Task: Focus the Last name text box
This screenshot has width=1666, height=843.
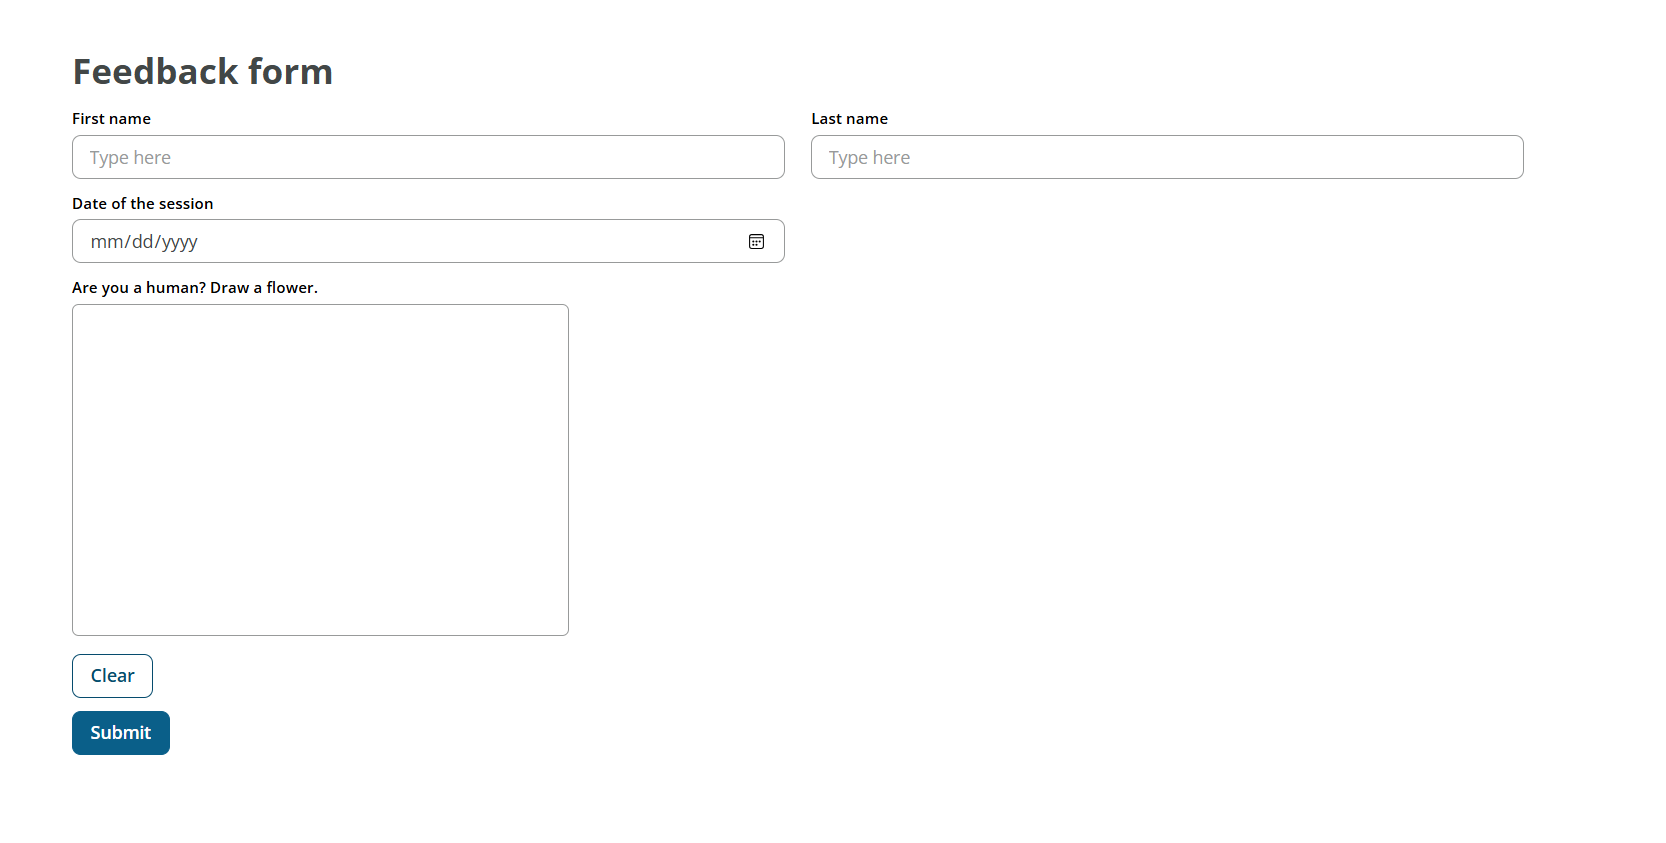Action: point(1166,158)
